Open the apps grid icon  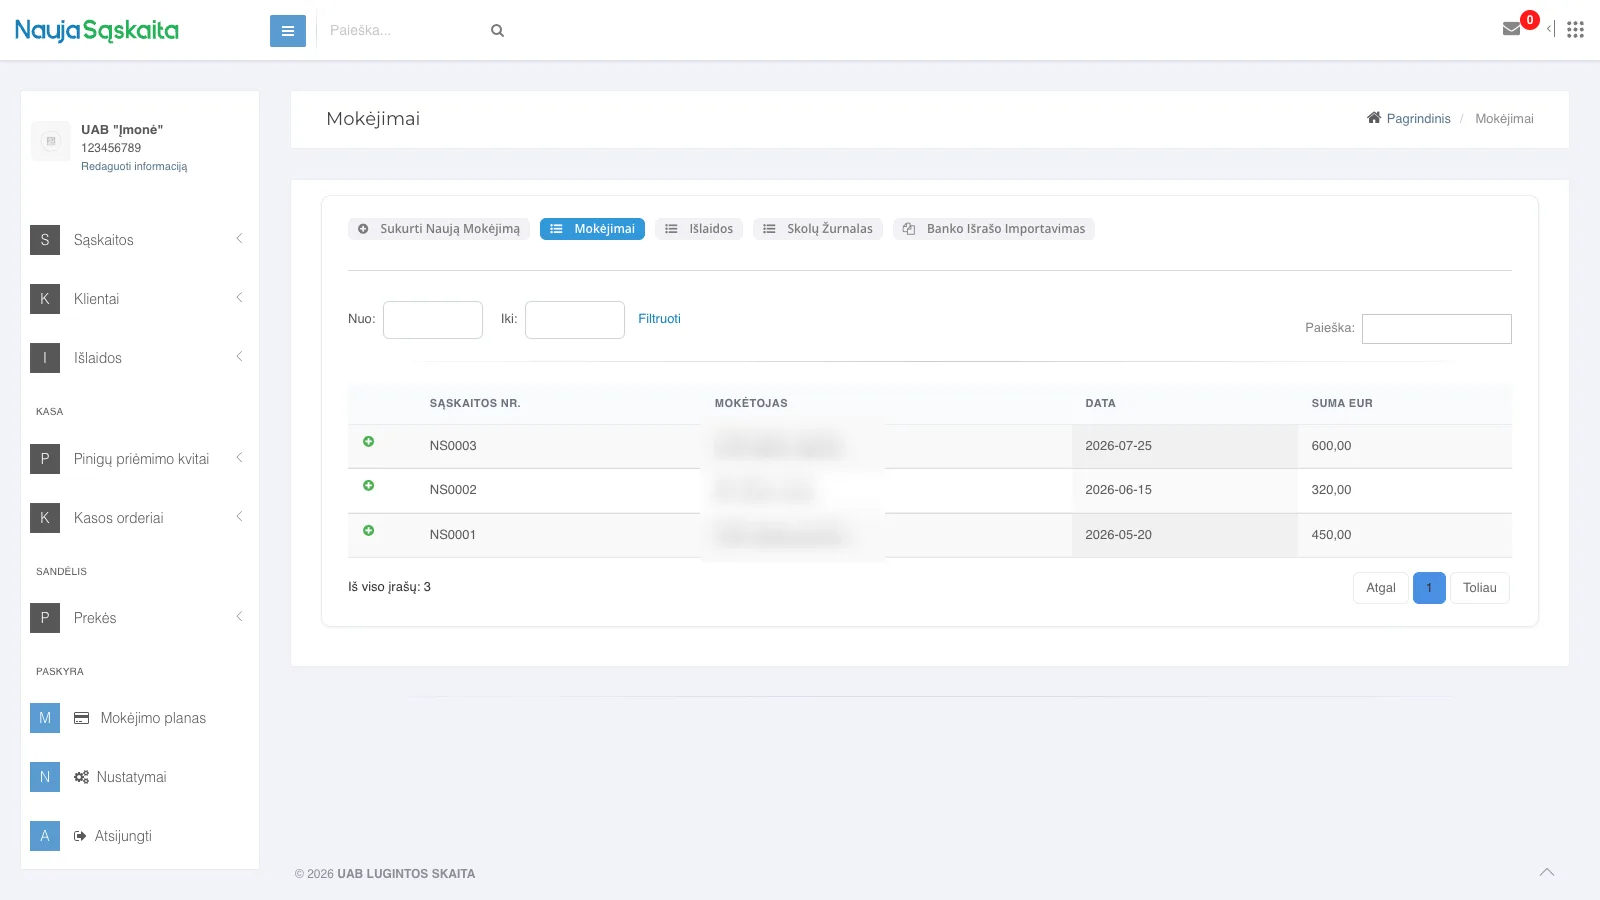coord(1575,30)
